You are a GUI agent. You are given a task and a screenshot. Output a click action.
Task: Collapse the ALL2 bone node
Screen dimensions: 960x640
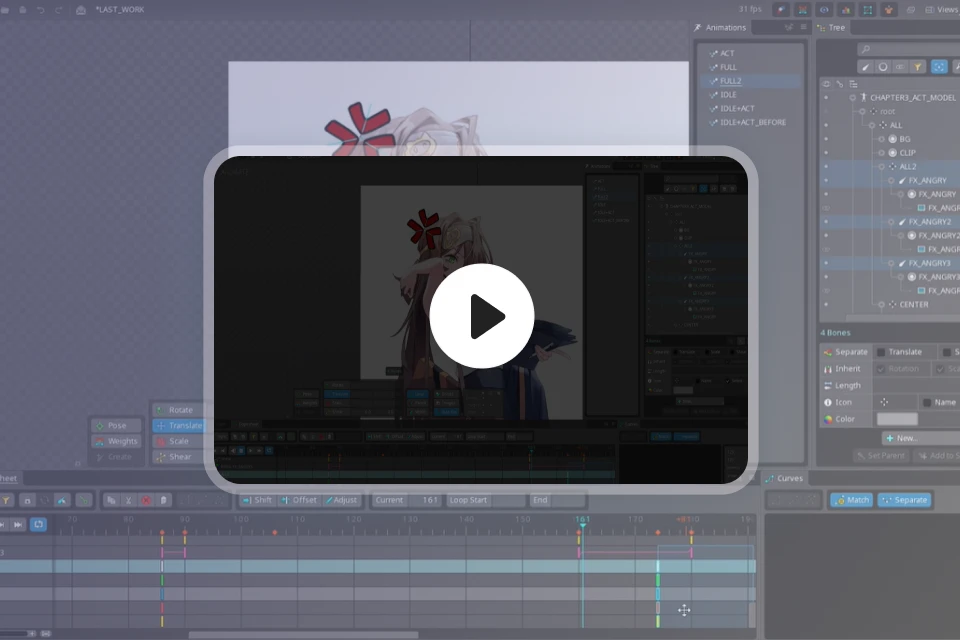point(882,167)
